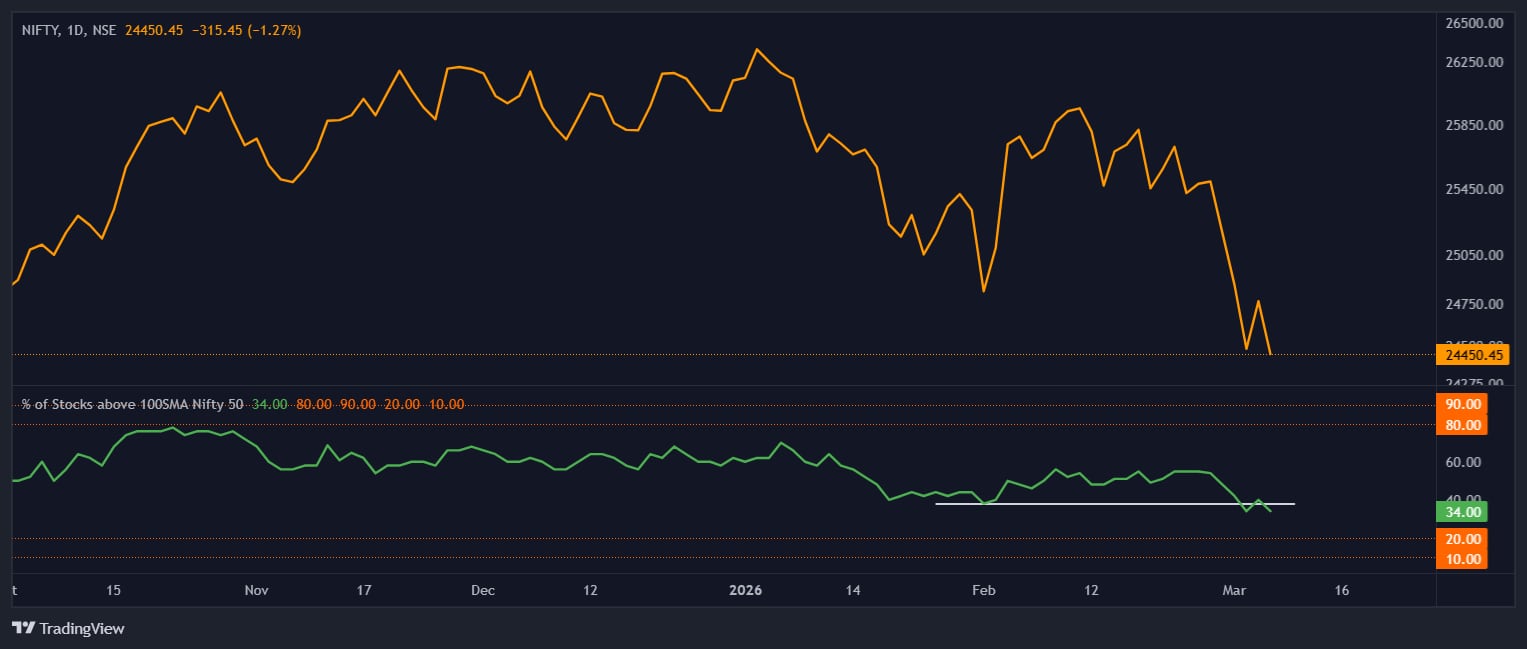Click the 26500.00 price axis label

(x=1475, y=22)
